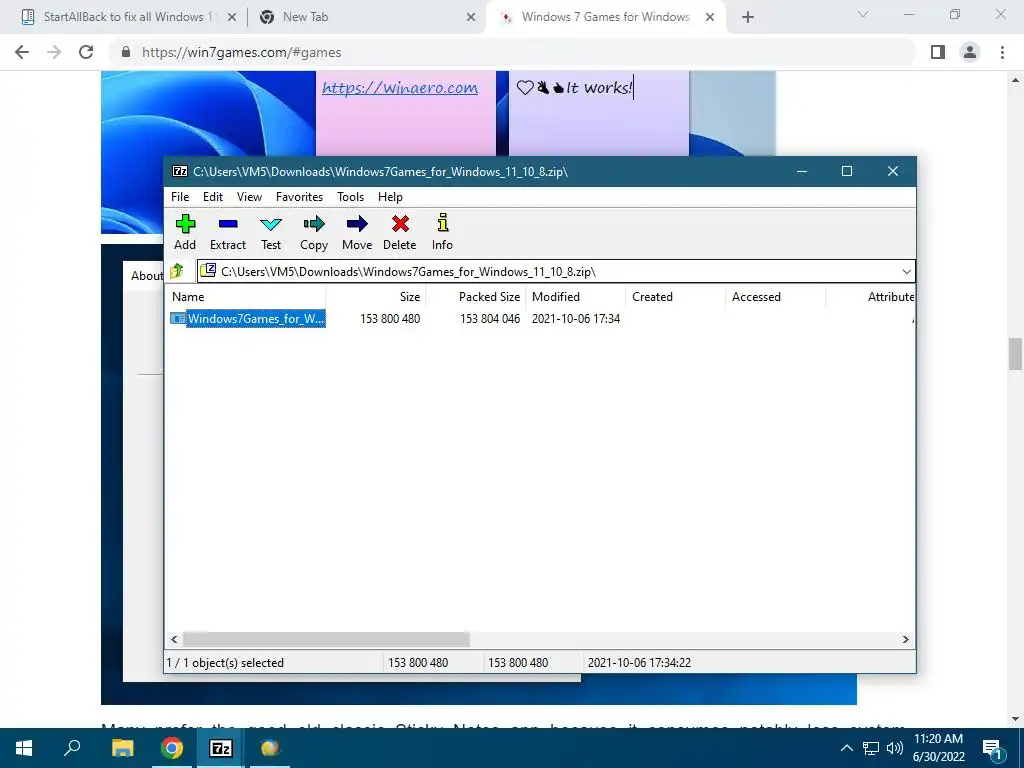
Task: Open a new browser tab
Action: point(748,18)
